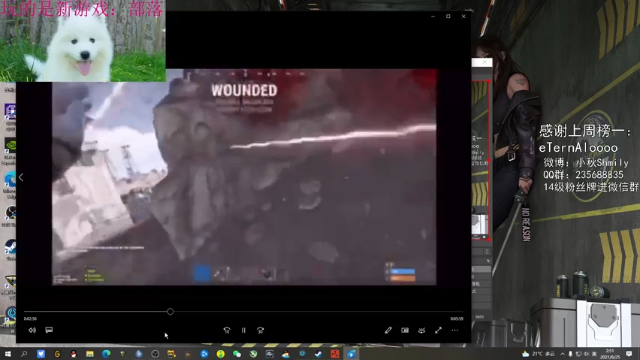Open WeChat from the taskbar
This screenshot has width=640, height=360.
(237, 354)
